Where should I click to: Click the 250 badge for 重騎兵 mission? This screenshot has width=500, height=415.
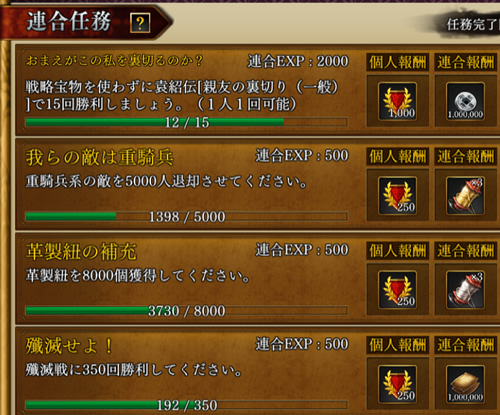[x=397, y=196]
